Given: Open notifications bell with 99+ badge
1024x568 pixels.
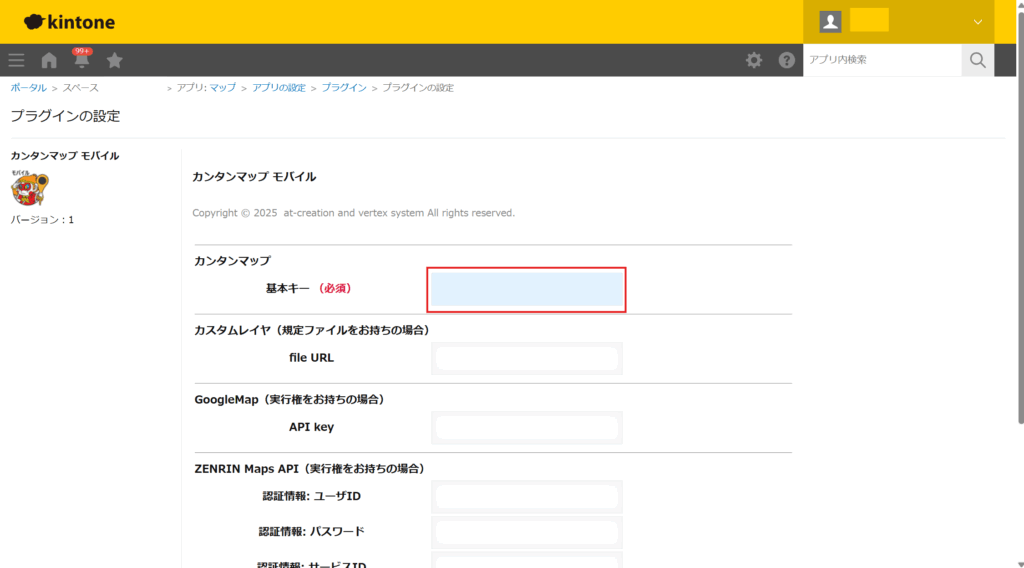Looking at the screenshot, I should point(82,58).
